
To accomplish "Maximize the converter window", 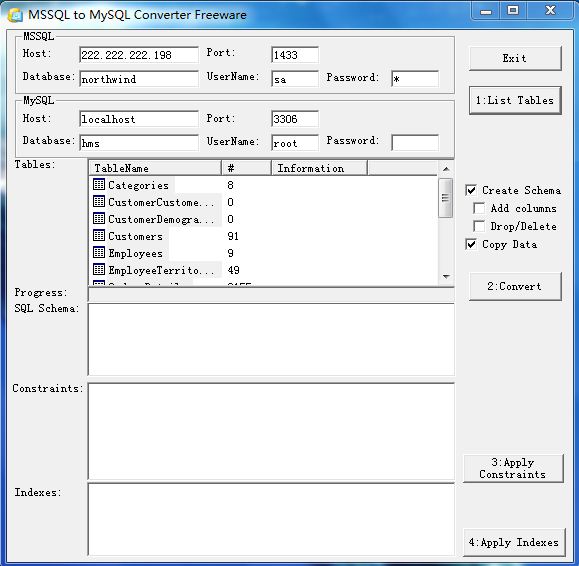I will (x=513, y=10).
